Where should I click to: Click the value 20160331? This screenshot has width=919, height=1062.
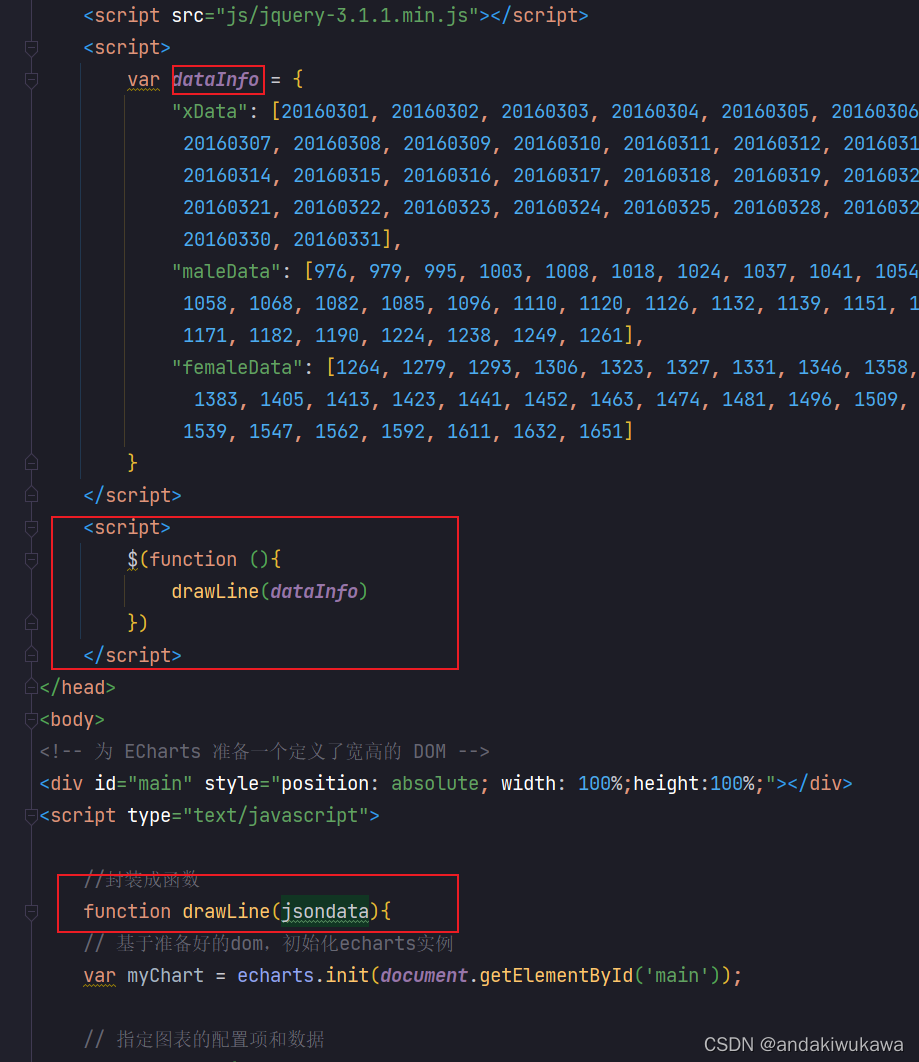pos(337,239)
